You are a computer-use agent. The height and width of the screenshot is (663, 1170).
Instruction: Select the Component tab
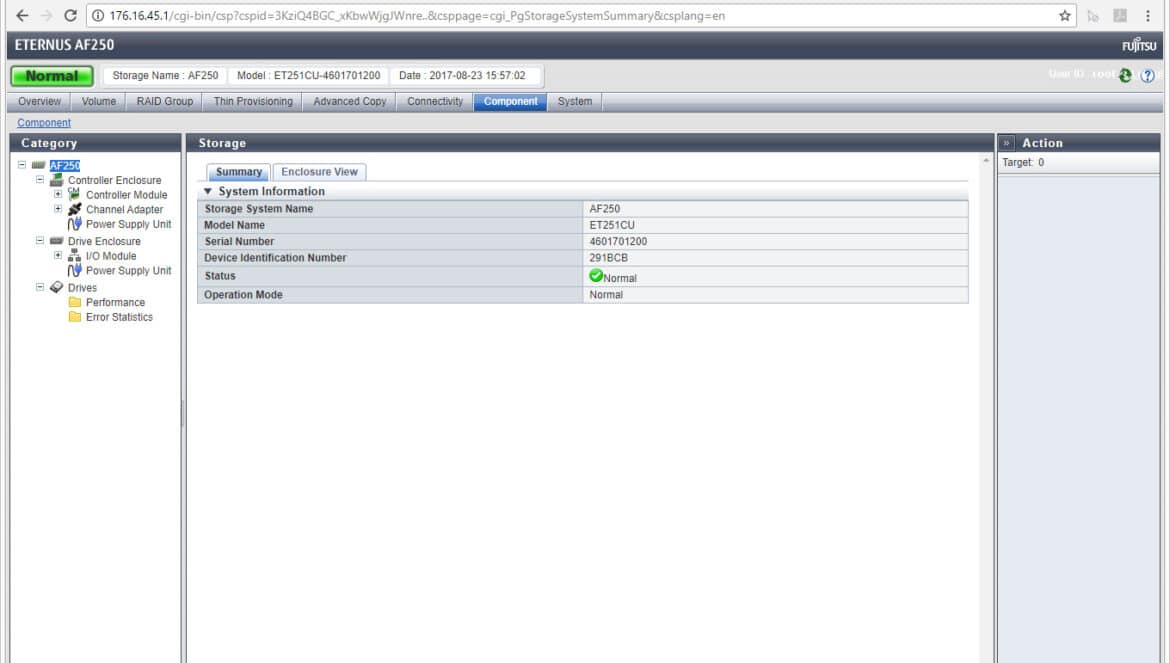pyautogui.click(x=510, y=101)
